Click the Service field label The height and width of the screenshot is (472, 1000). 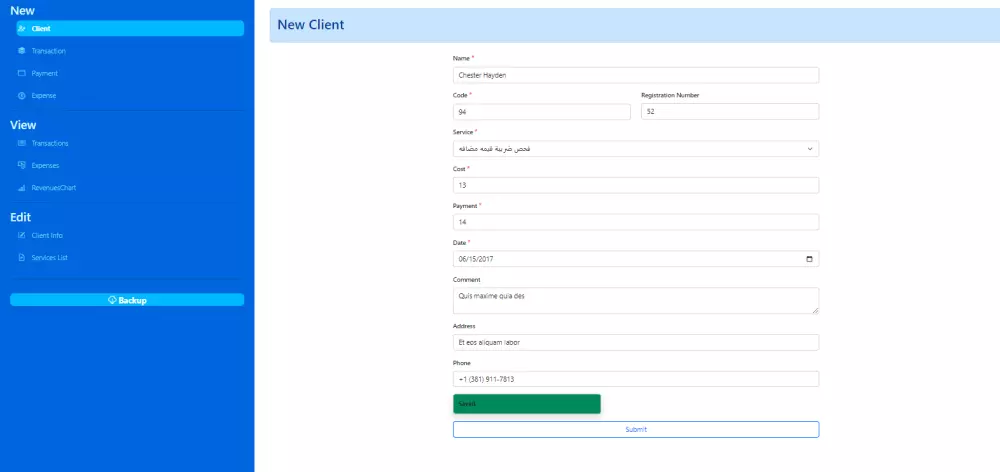coord(463,132)
